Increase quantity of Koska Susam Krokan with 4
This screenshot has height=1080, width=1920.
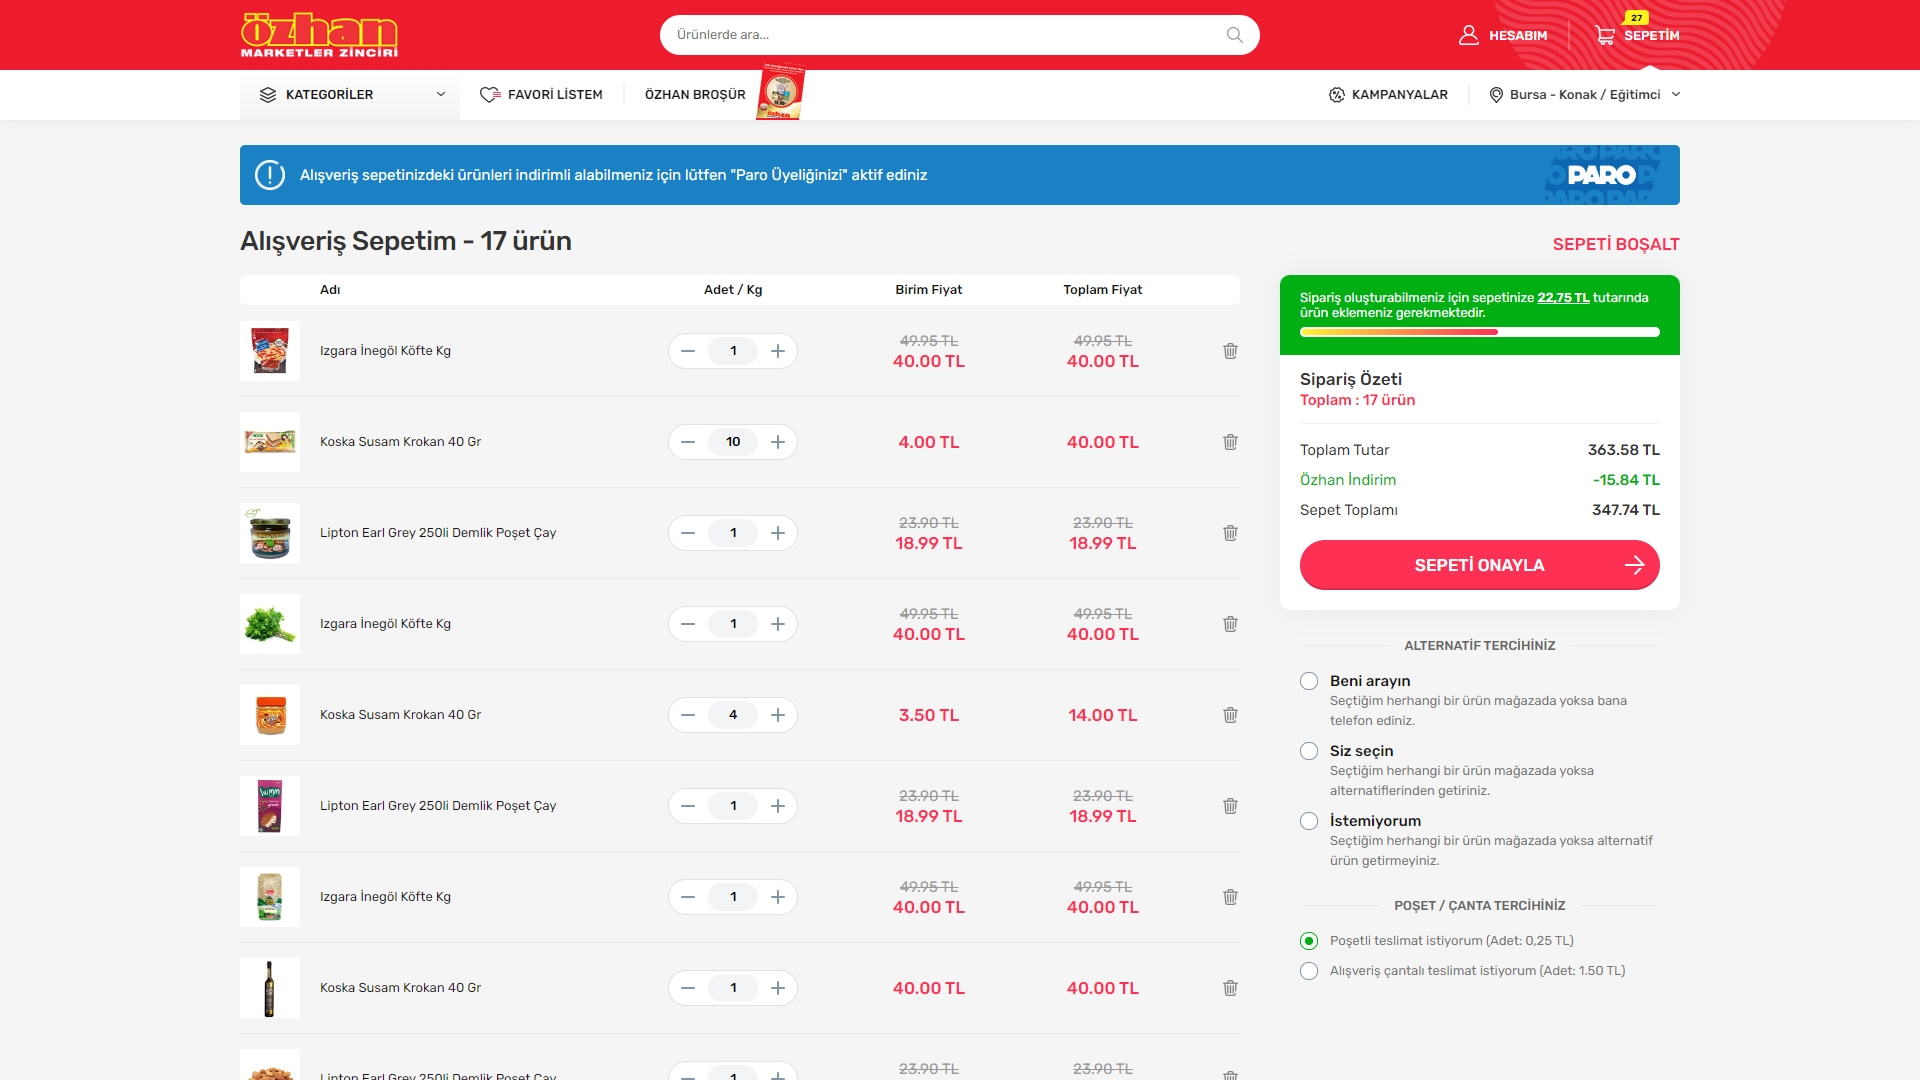click(778, 715)
